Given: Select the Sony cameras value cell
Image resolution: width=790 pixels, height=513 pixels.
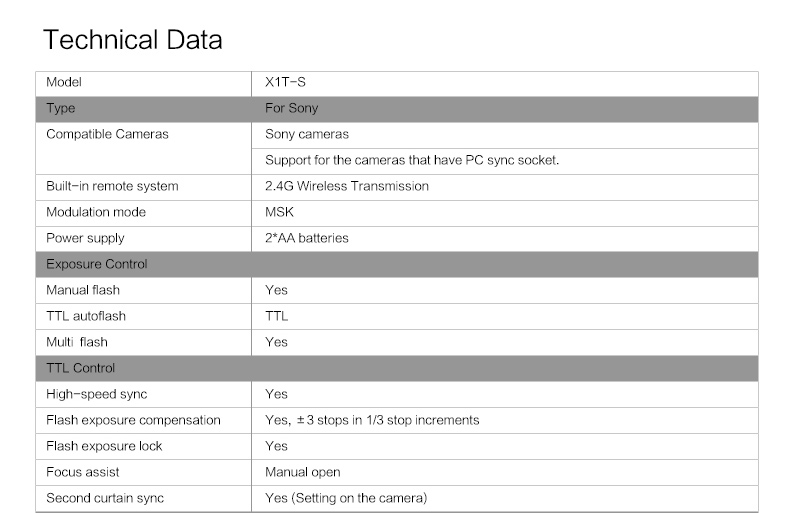Looking at the screenshot, I should click(307, 134).
